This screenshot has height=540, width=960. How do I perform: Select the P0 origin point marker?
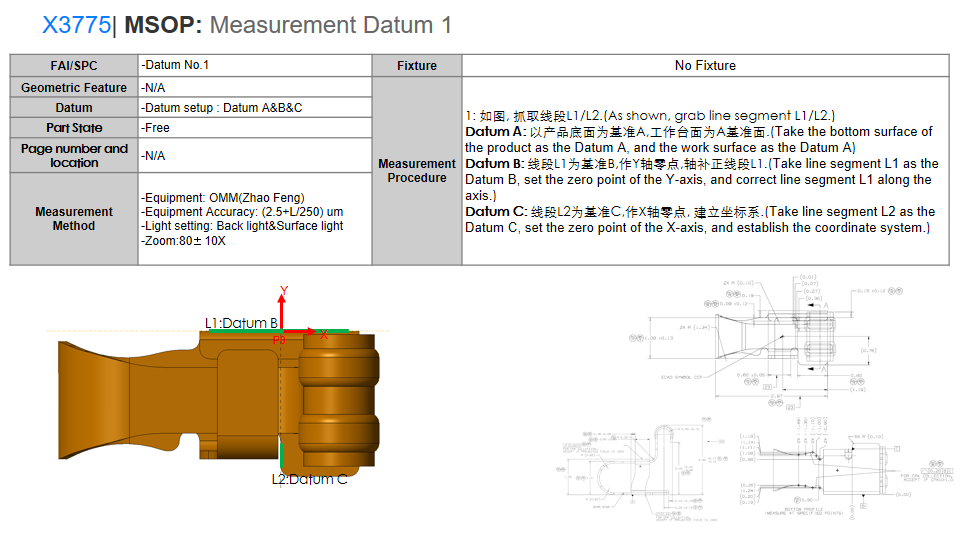tap(279, 340)
